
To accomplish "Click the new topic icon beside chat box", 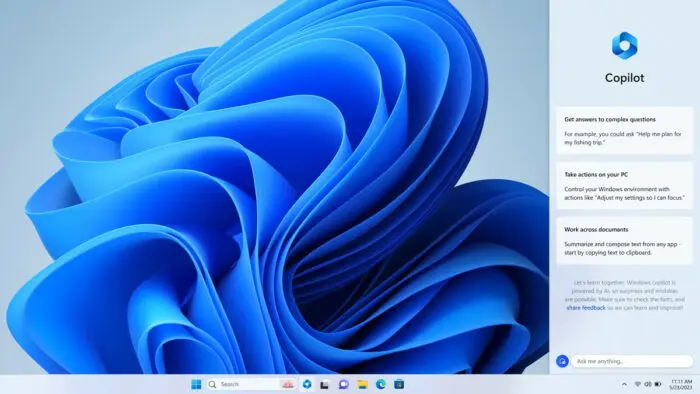I will coord(562,361).
